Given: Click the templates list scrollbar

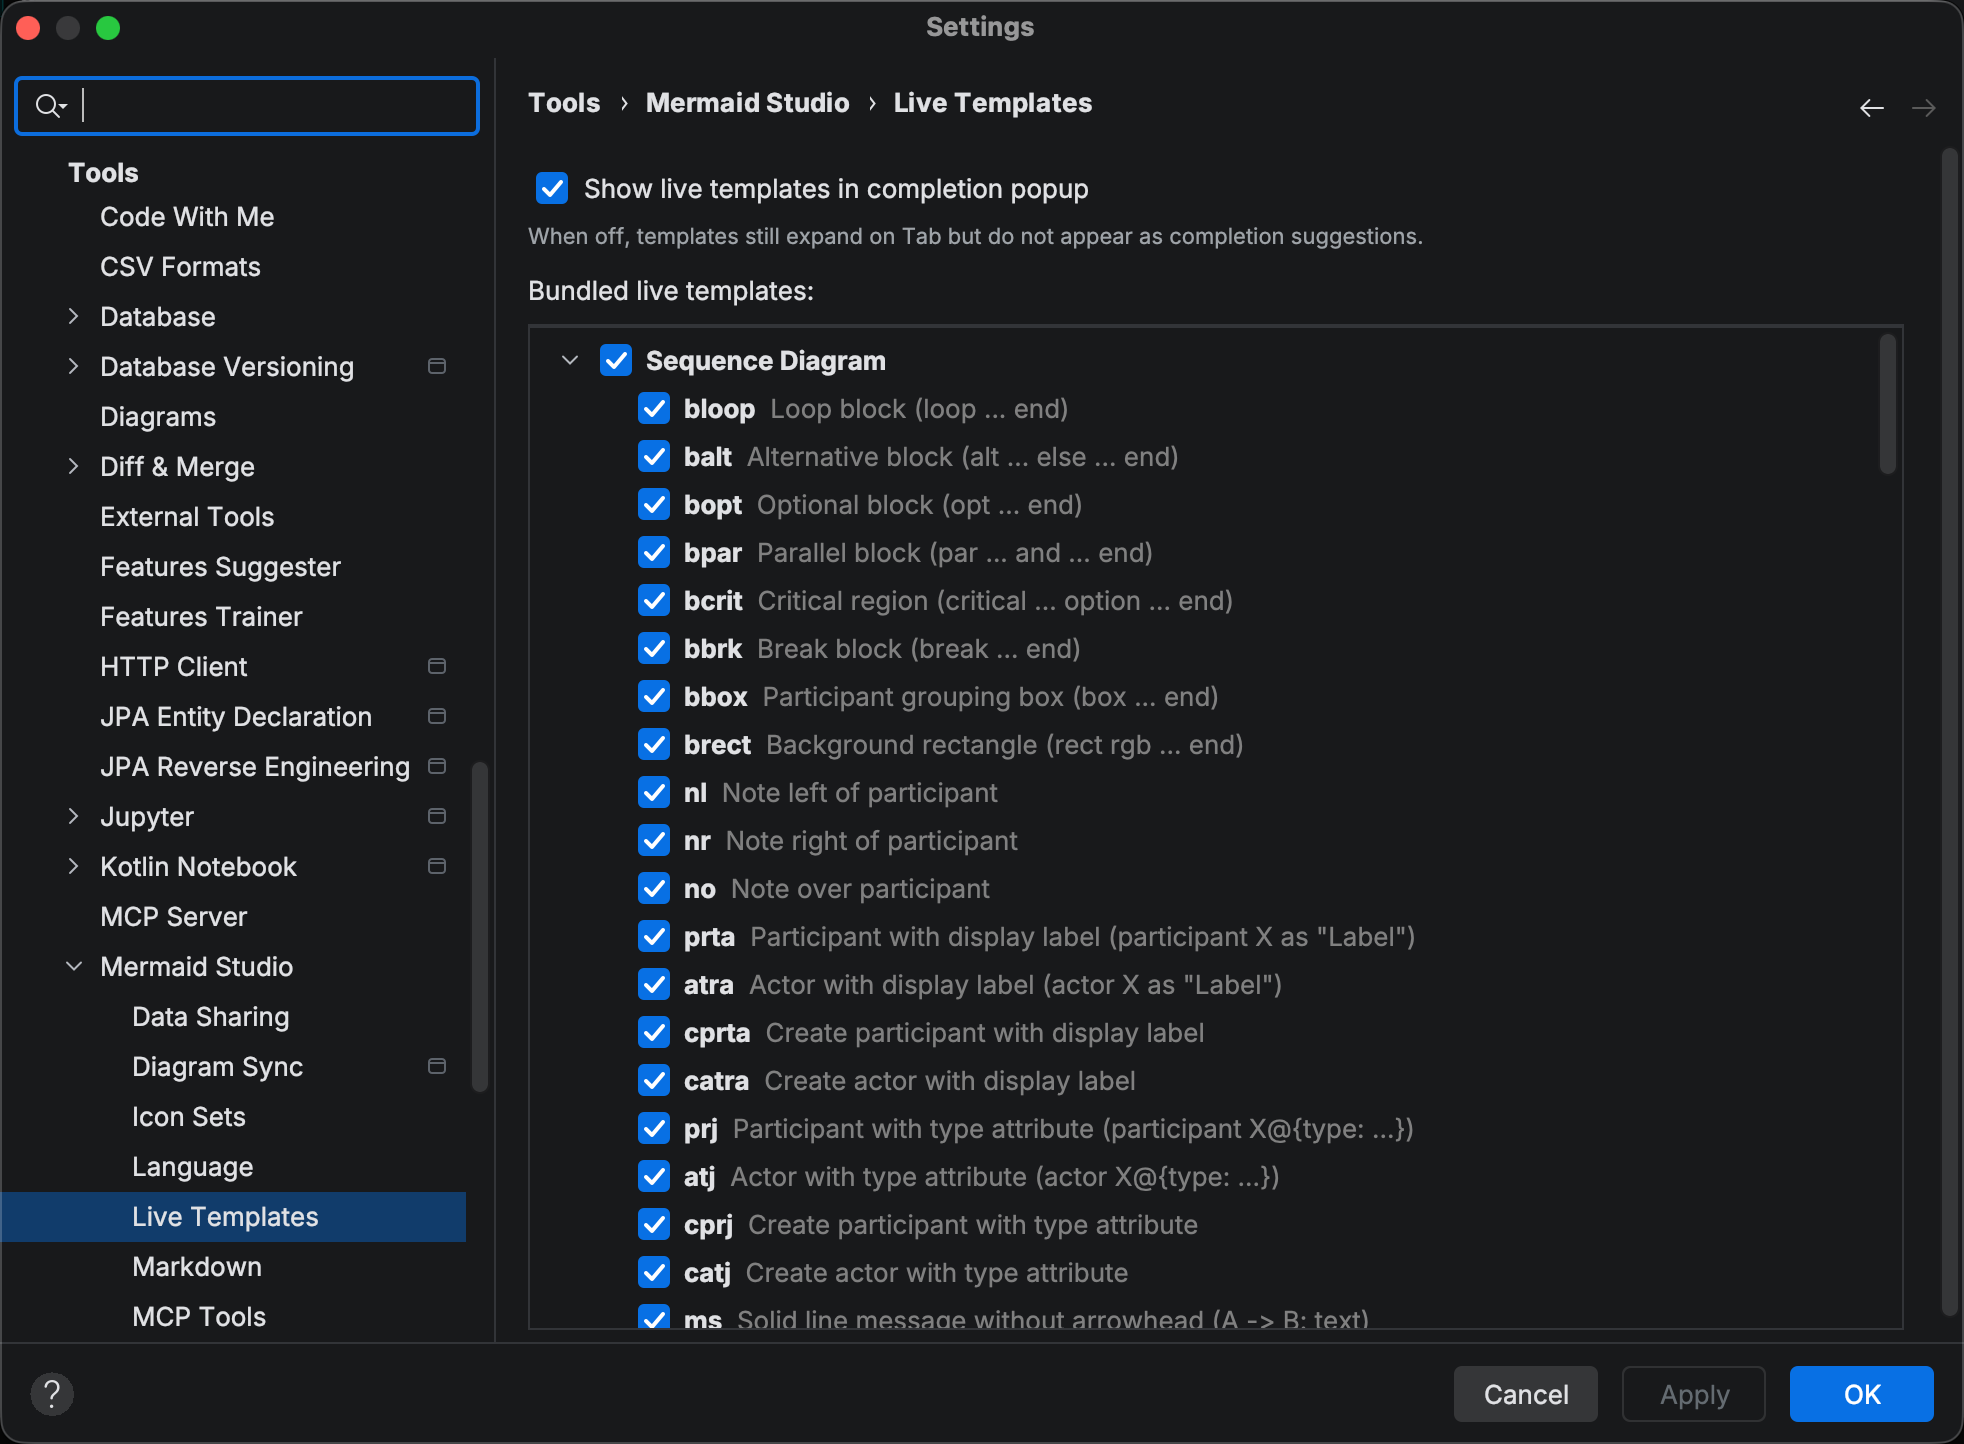Looking at the screenshot, I should tap(1888, 404).
